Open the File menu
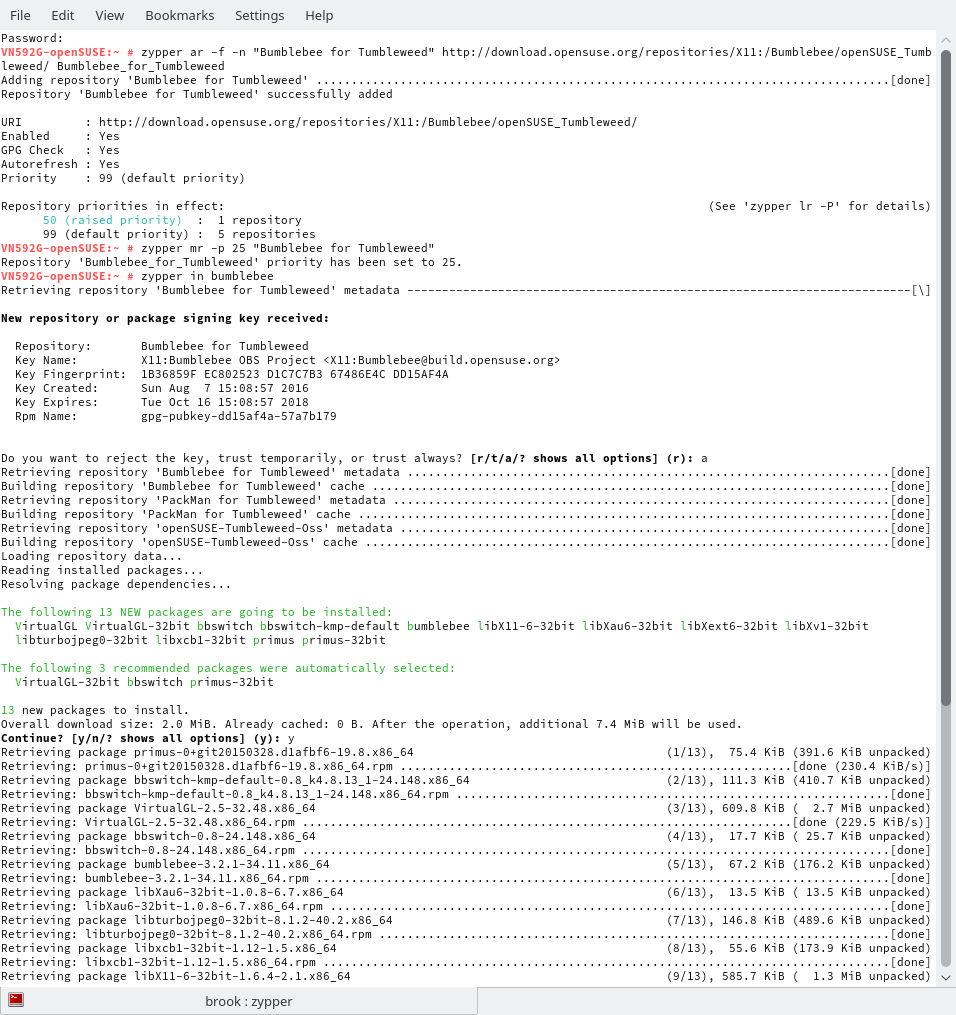This screenshot has width=956, height=1015. 20,16
